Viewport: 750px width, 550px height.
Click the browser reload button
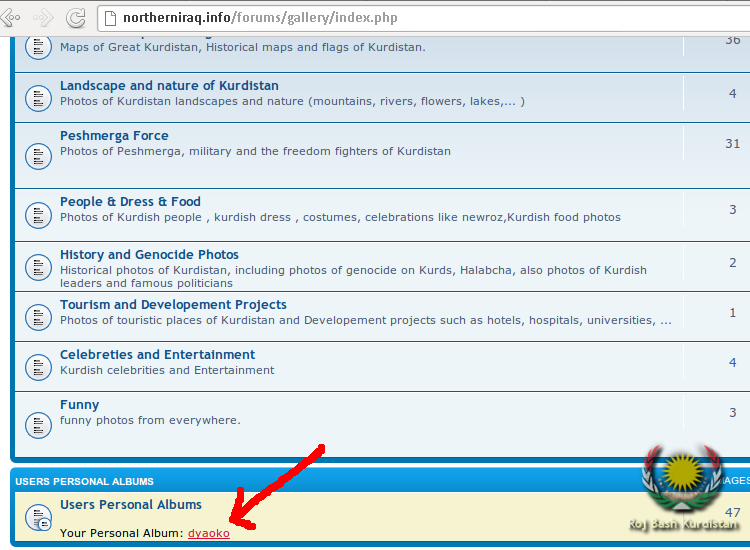pos(75,17)
